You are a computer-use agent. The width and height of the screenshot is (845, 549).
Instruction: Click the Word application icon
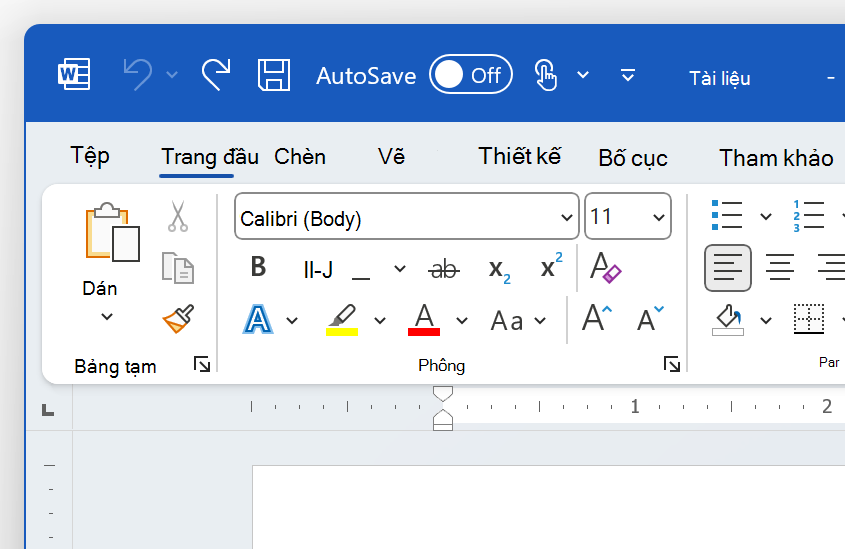pos(74,74)
